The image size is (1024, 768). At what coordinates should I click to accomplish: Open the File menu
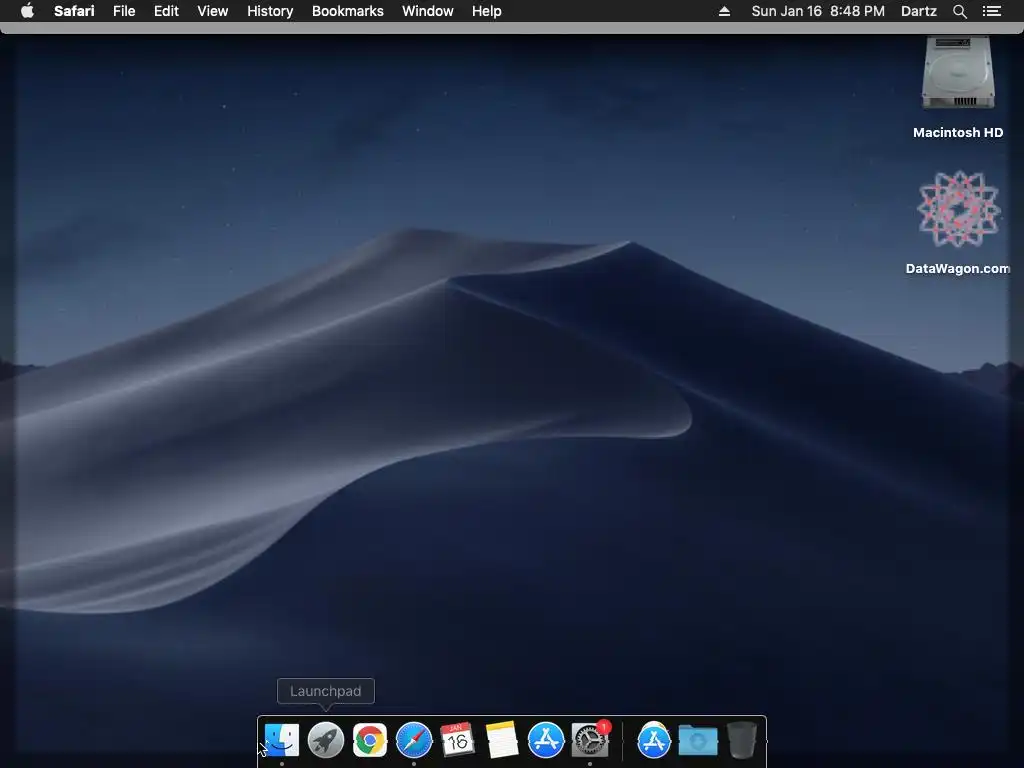123,11
